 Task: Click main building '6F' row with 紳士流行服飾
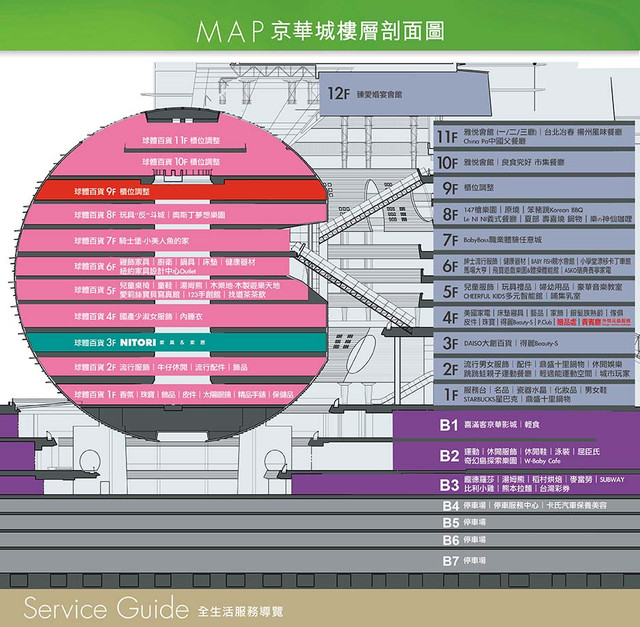point(534,265)
